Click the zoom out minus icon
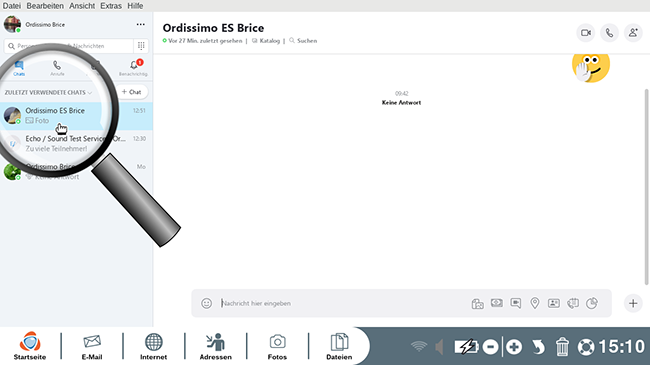Screen dimensions: 650x365 pyautogui.click(x=490, y=347)
